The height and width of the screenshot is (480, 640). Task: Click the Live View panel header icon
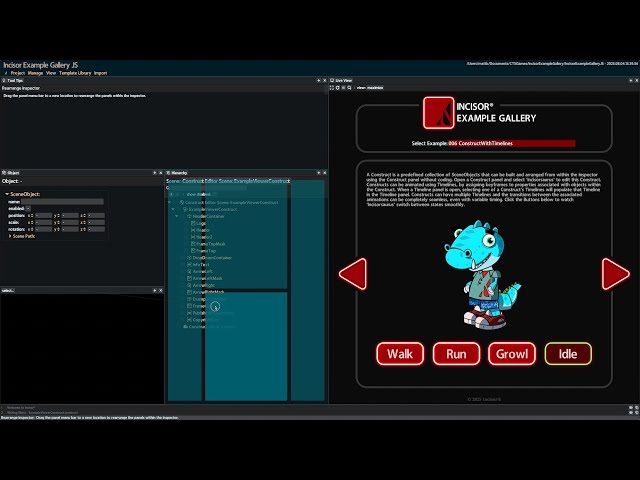point(332,80)
